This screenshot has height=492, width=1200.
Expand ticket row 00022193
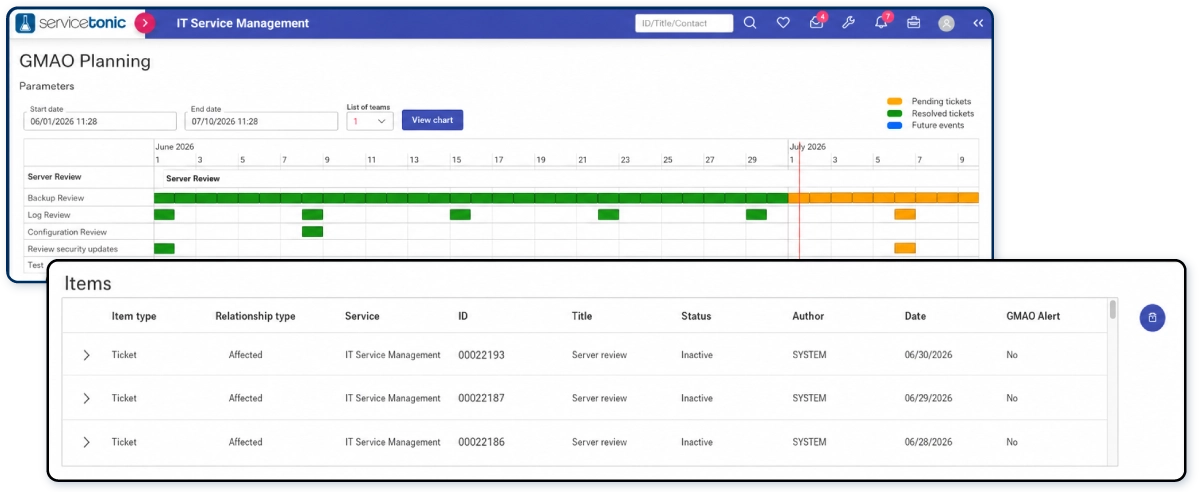pos(87,355)
